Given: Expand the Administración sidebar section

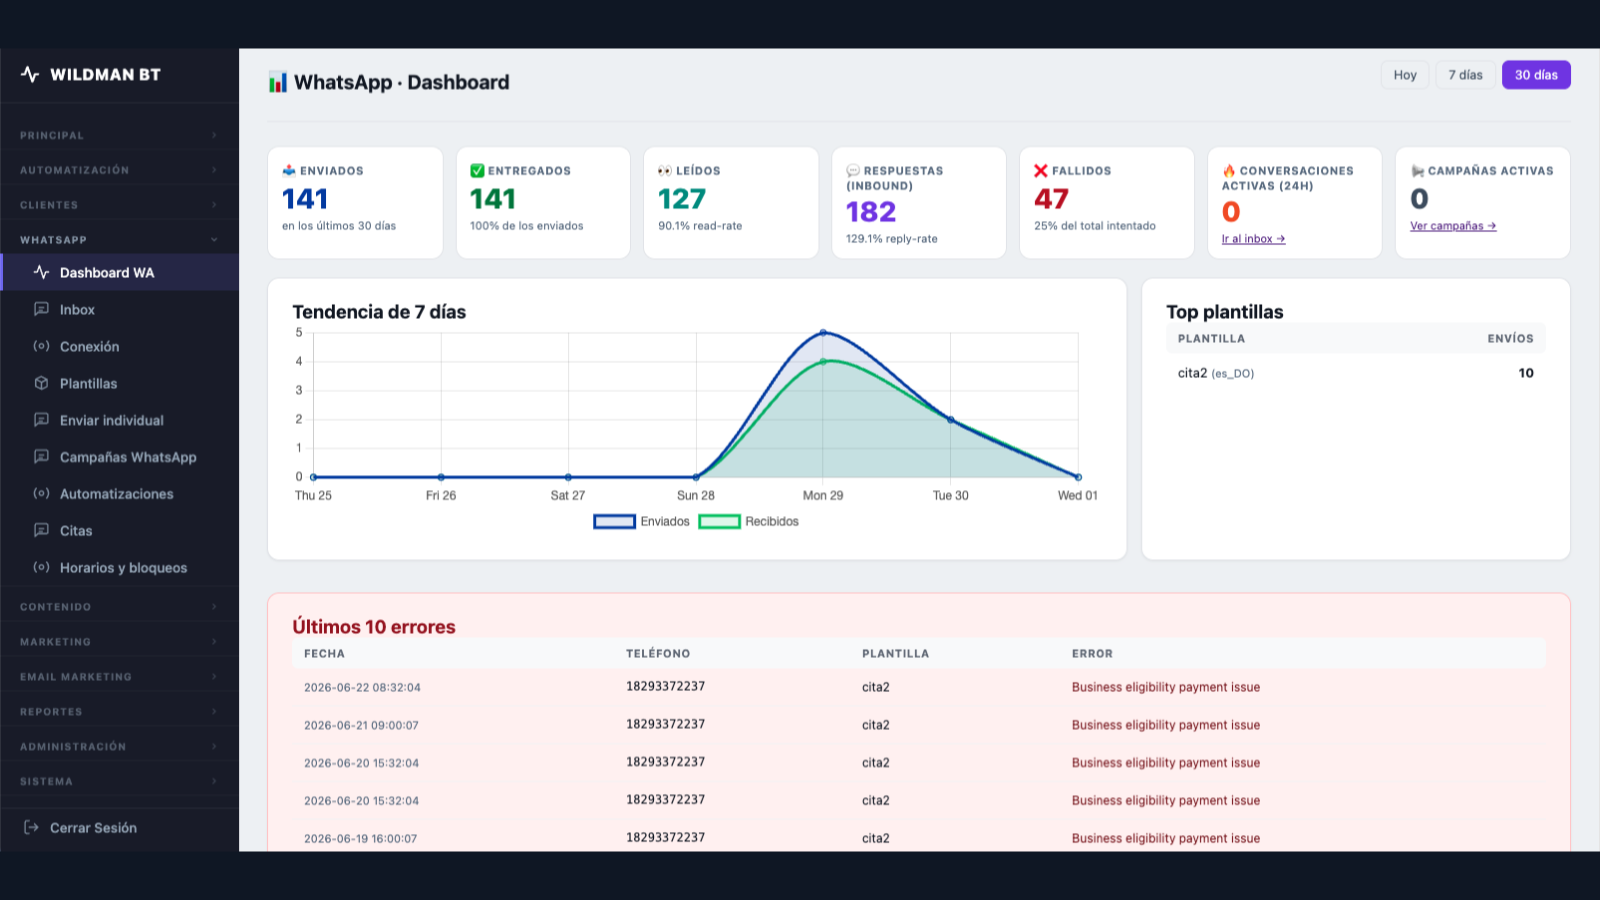Looking at the screenshot, I should click(x=119, y=747).
